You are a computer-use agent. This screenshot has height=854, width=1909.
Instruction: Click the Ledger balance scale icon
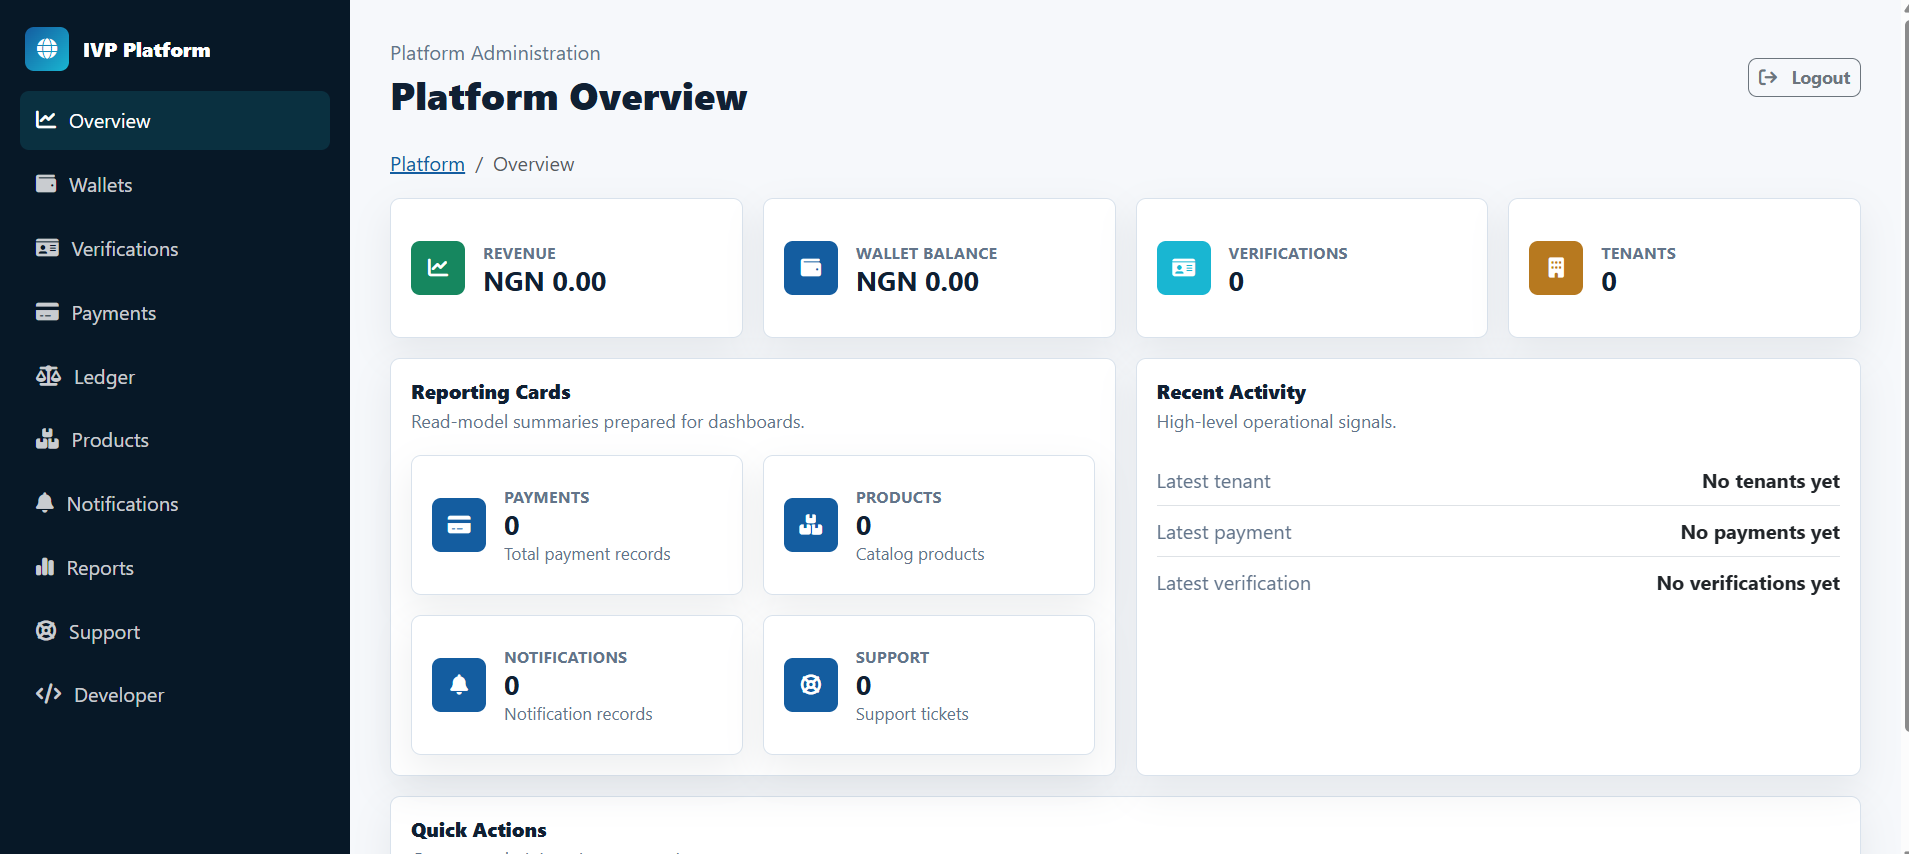tap(48, 376)
